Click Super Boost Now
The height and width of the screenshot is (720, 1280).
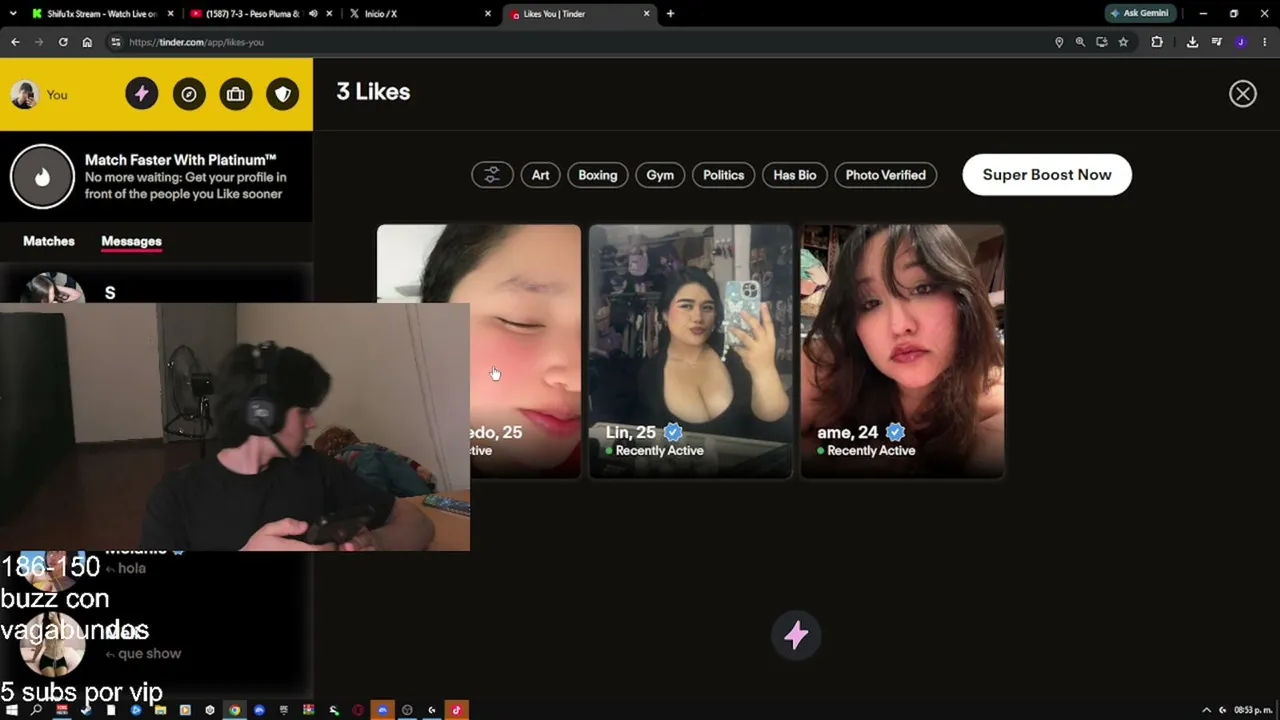(x=1047, y=175)
